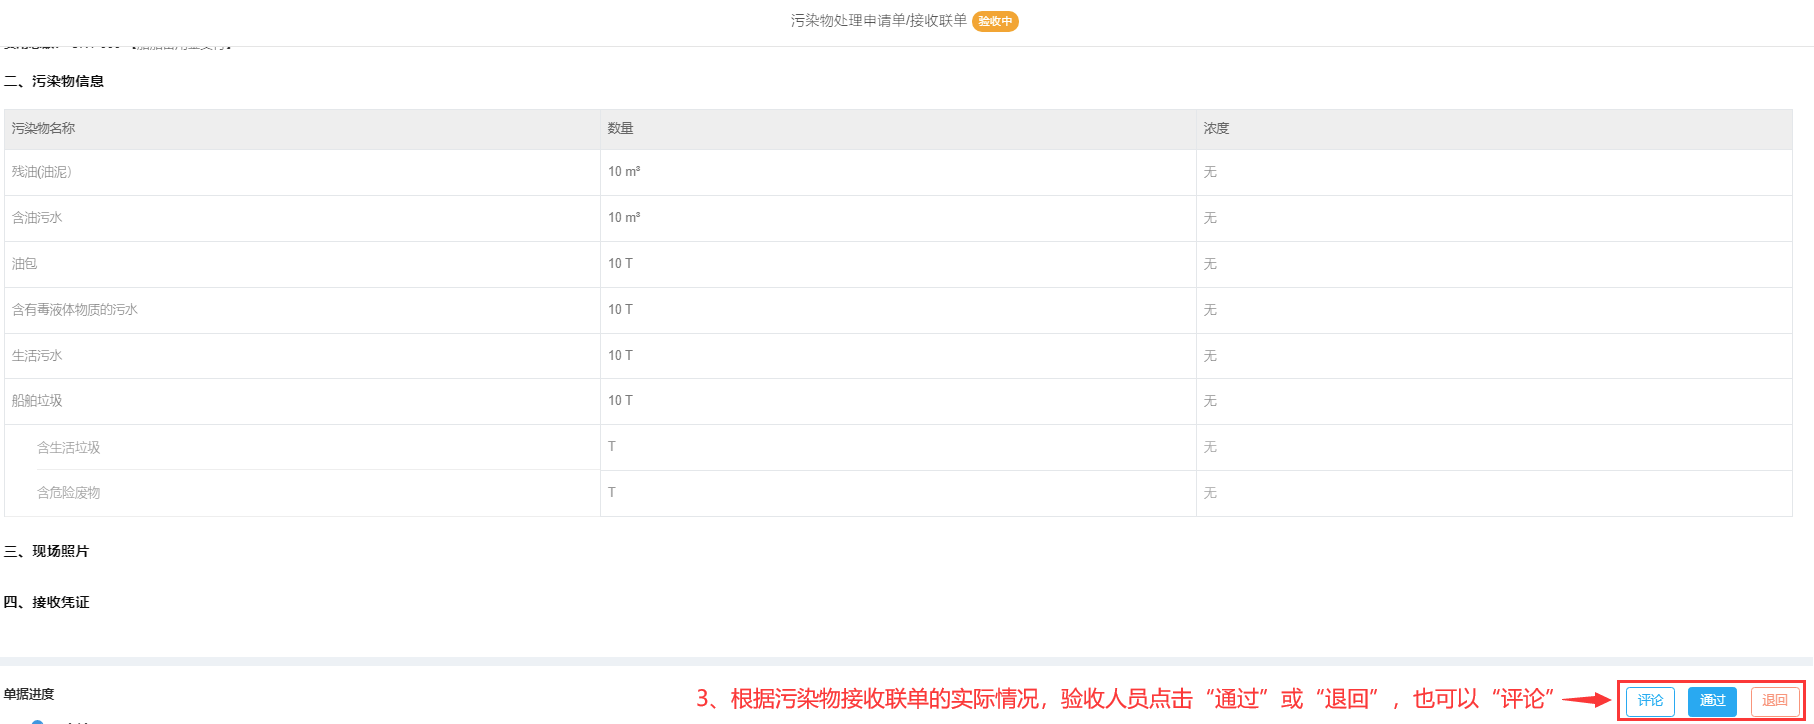The image size is (1814, 724).
Task: Click the 无 concentration for 含有毒液体物质的污水
Action: (1210, 310)
